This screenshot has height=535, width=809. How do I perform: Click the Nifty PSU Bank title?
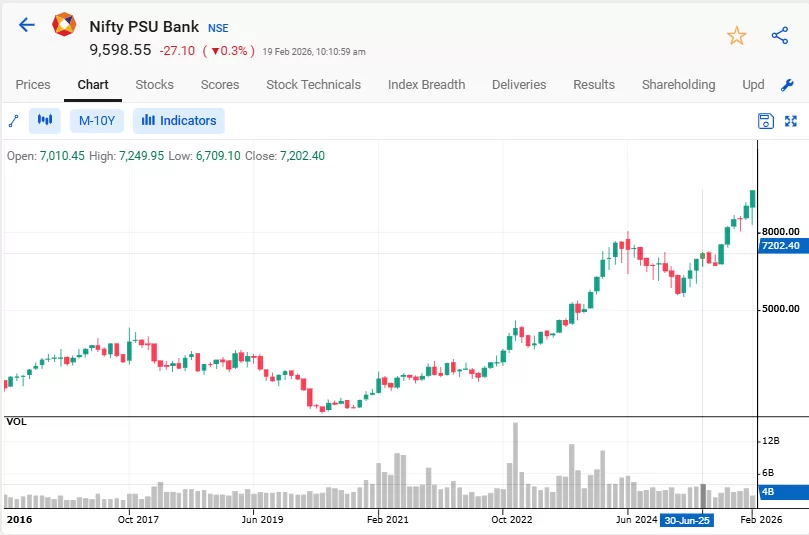(x=144, y=27)
